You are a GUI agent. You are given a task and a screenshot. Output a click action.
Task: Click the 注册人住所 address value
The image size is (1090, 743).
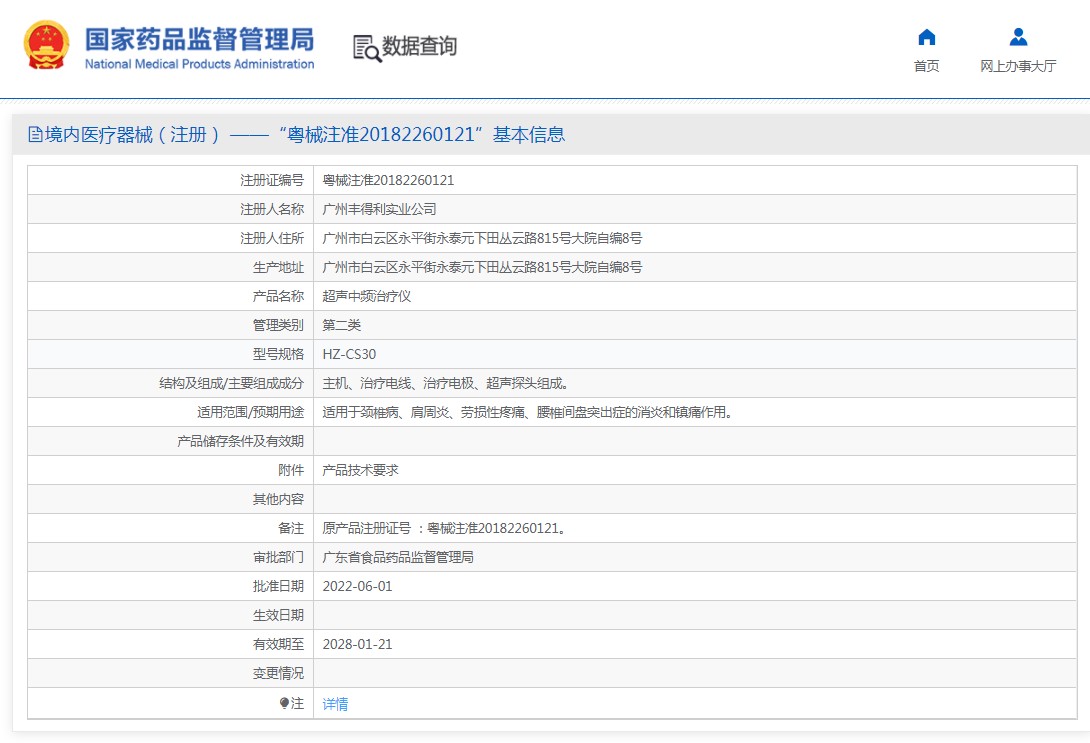point(482,238)
